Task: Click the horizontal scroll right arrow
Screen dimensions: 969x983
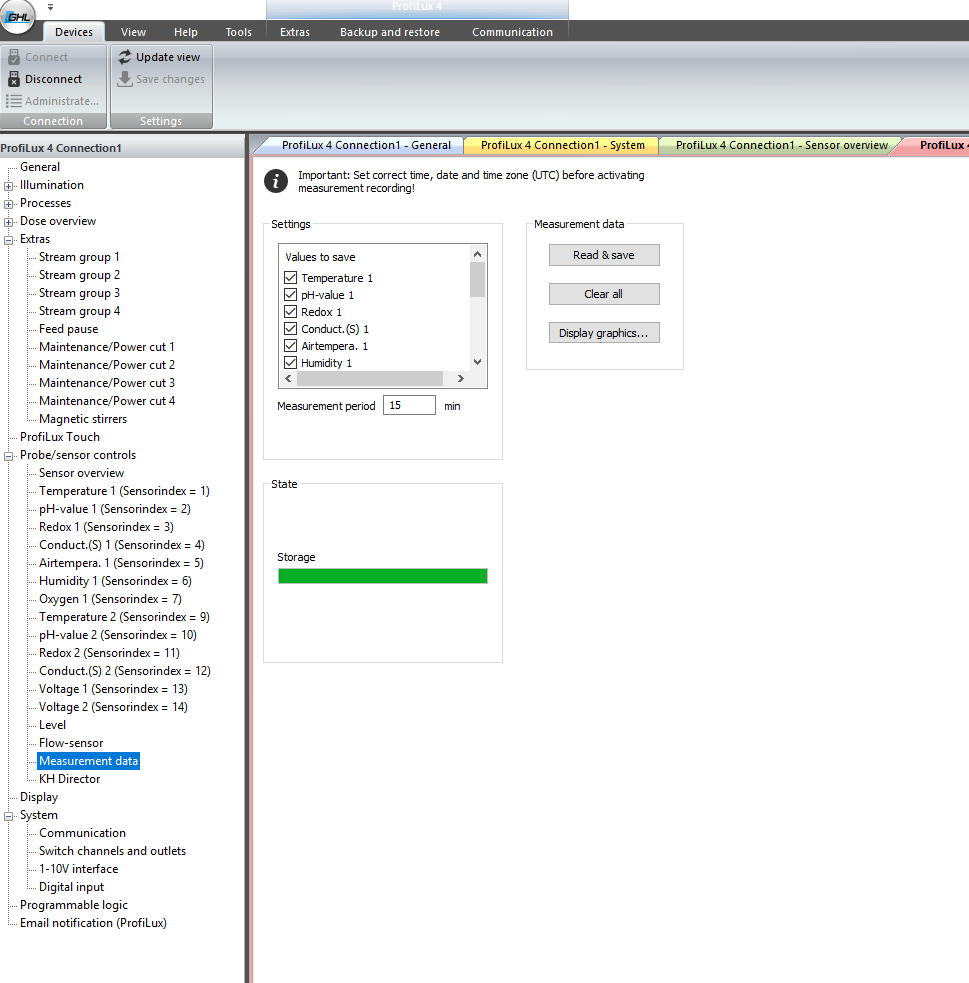Action: coord(461,379)
